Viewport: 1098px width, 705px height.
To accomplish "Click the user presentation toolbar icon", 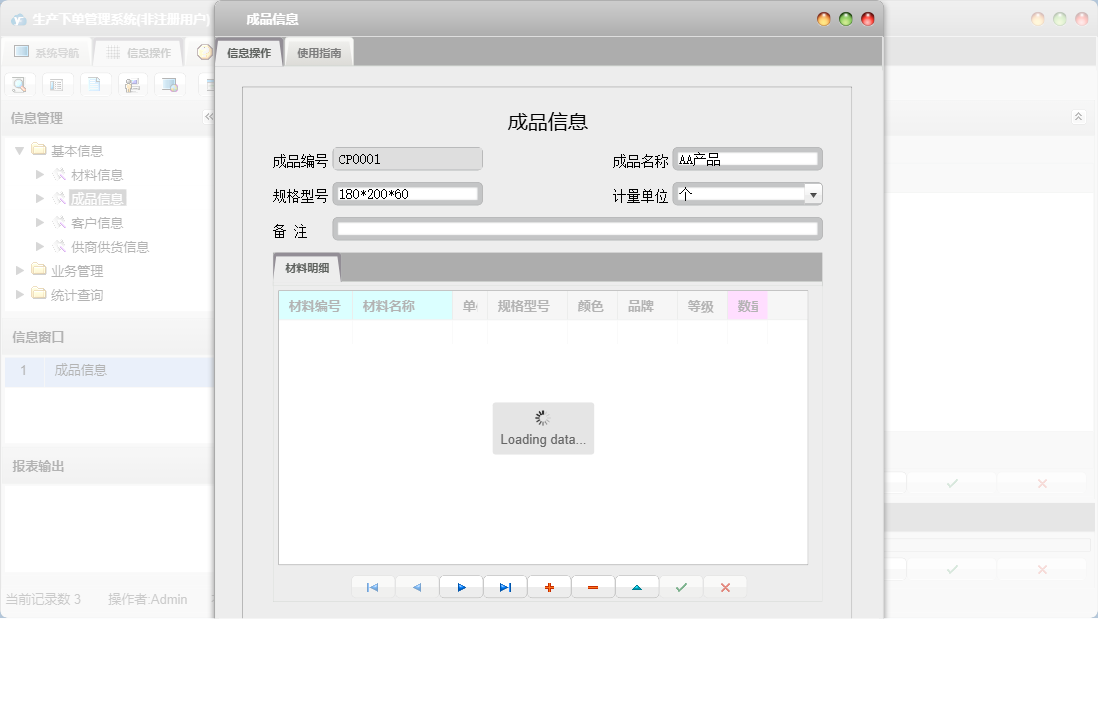I will coord(132,84).
